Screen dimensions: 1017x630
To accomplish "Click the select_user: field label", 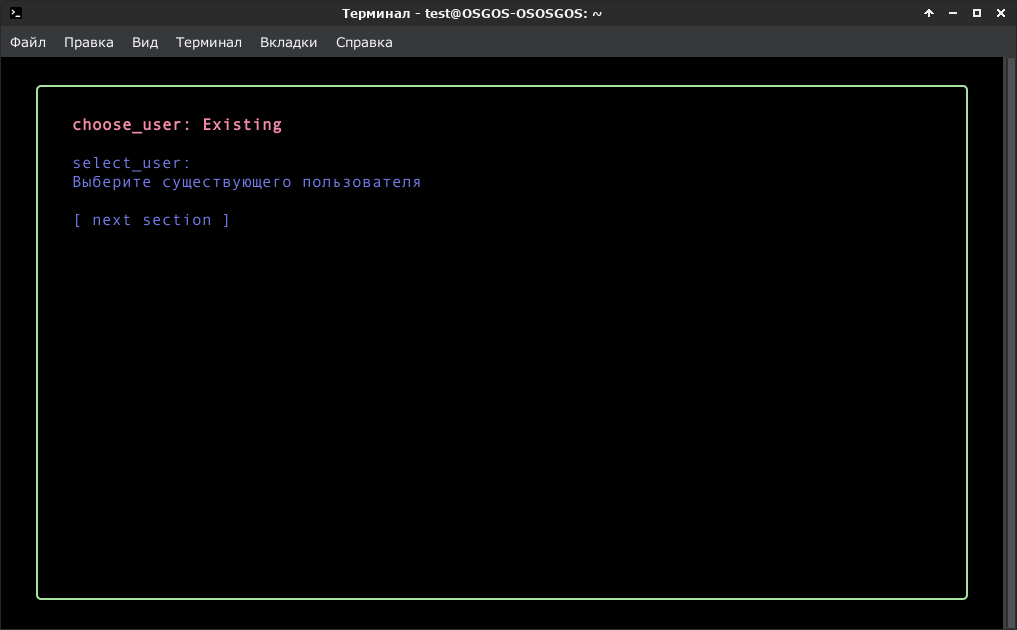I will [x=131, y=163].
